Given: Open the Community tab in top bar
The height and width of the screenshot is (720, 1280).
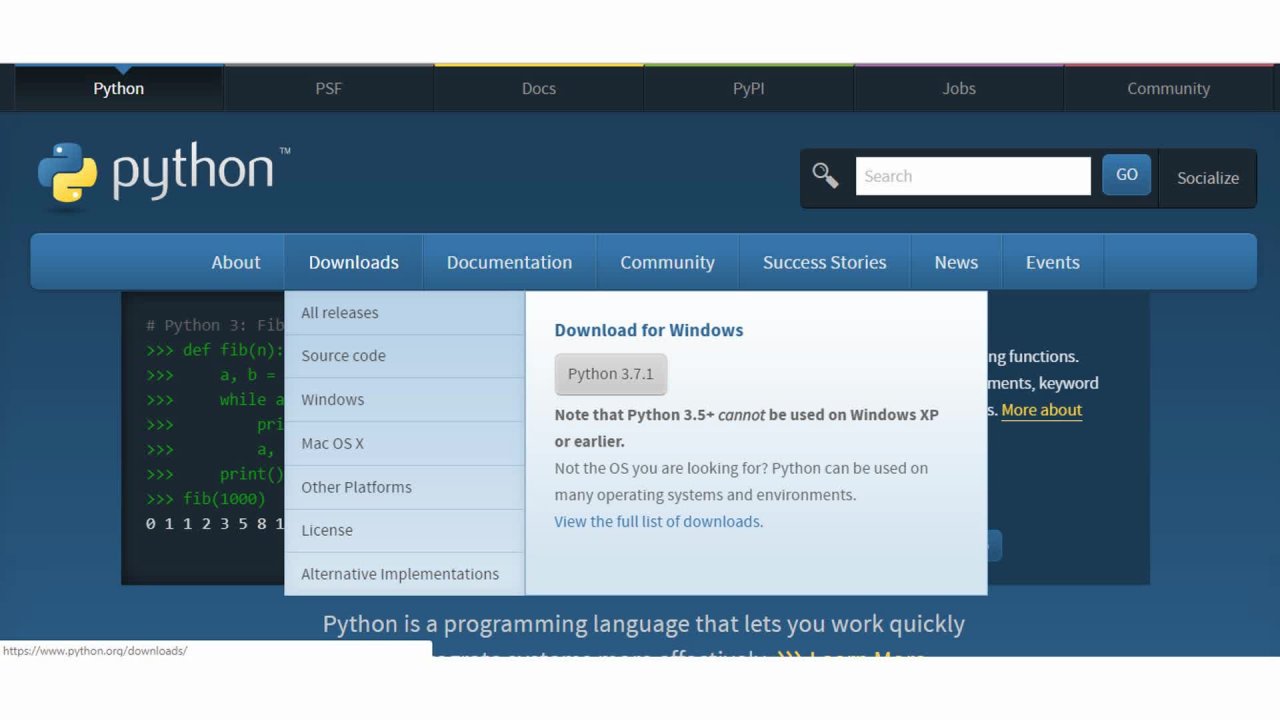Looking at the screenshot, I should (x=1169, y=88).
